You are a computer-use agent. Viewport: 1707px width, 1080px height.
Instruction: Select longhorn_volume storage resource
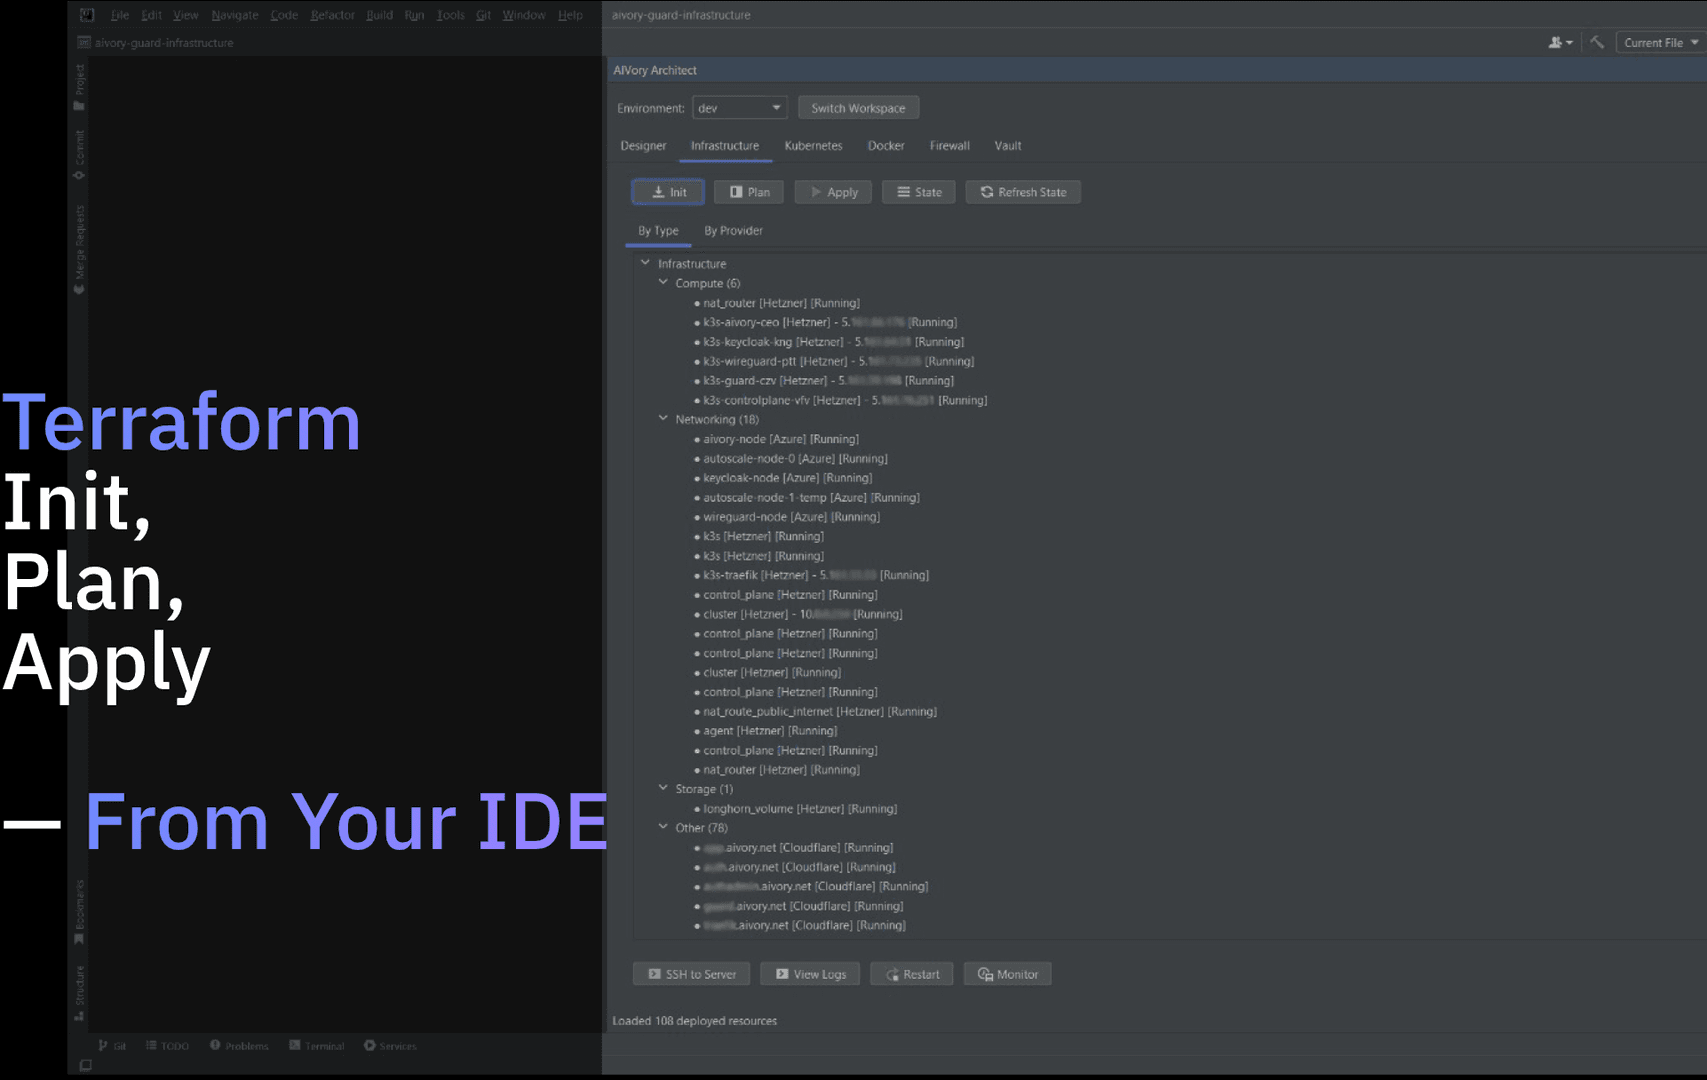coord(799,809)
